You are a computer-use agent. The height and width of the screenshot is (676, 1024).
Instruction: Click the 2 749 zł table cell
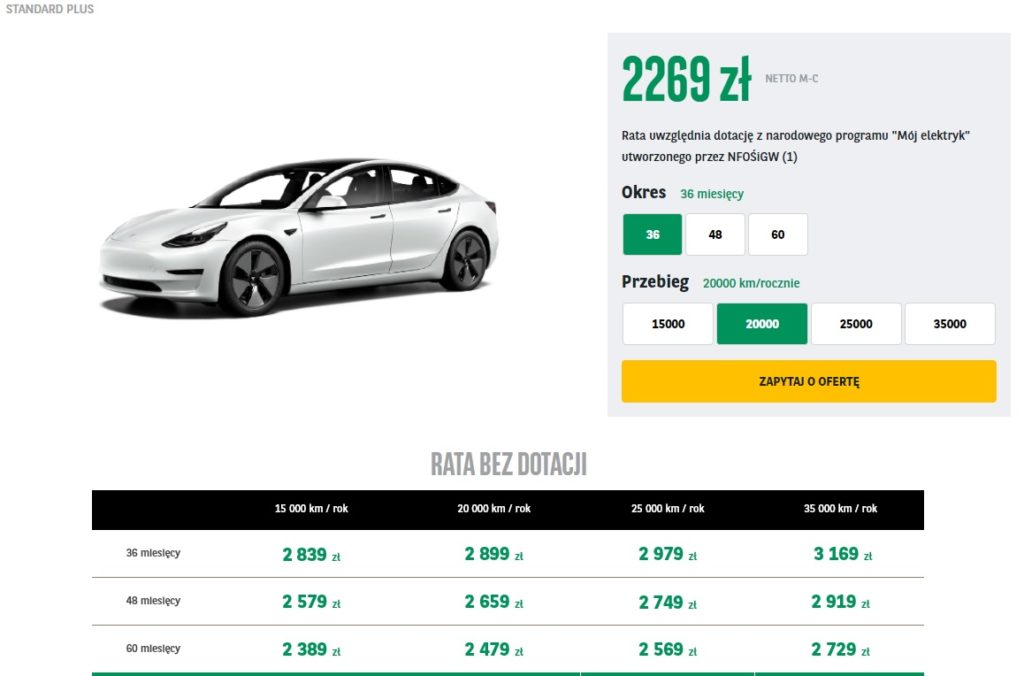(667, 602)
